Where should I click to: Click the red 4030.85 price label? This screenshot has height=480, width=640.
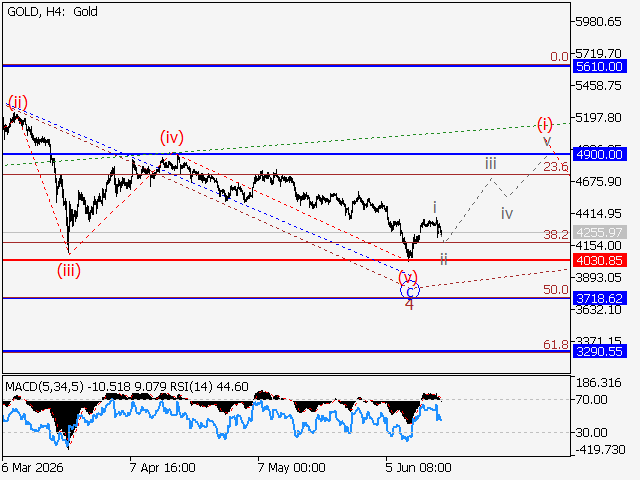click(x=599, y=260)
